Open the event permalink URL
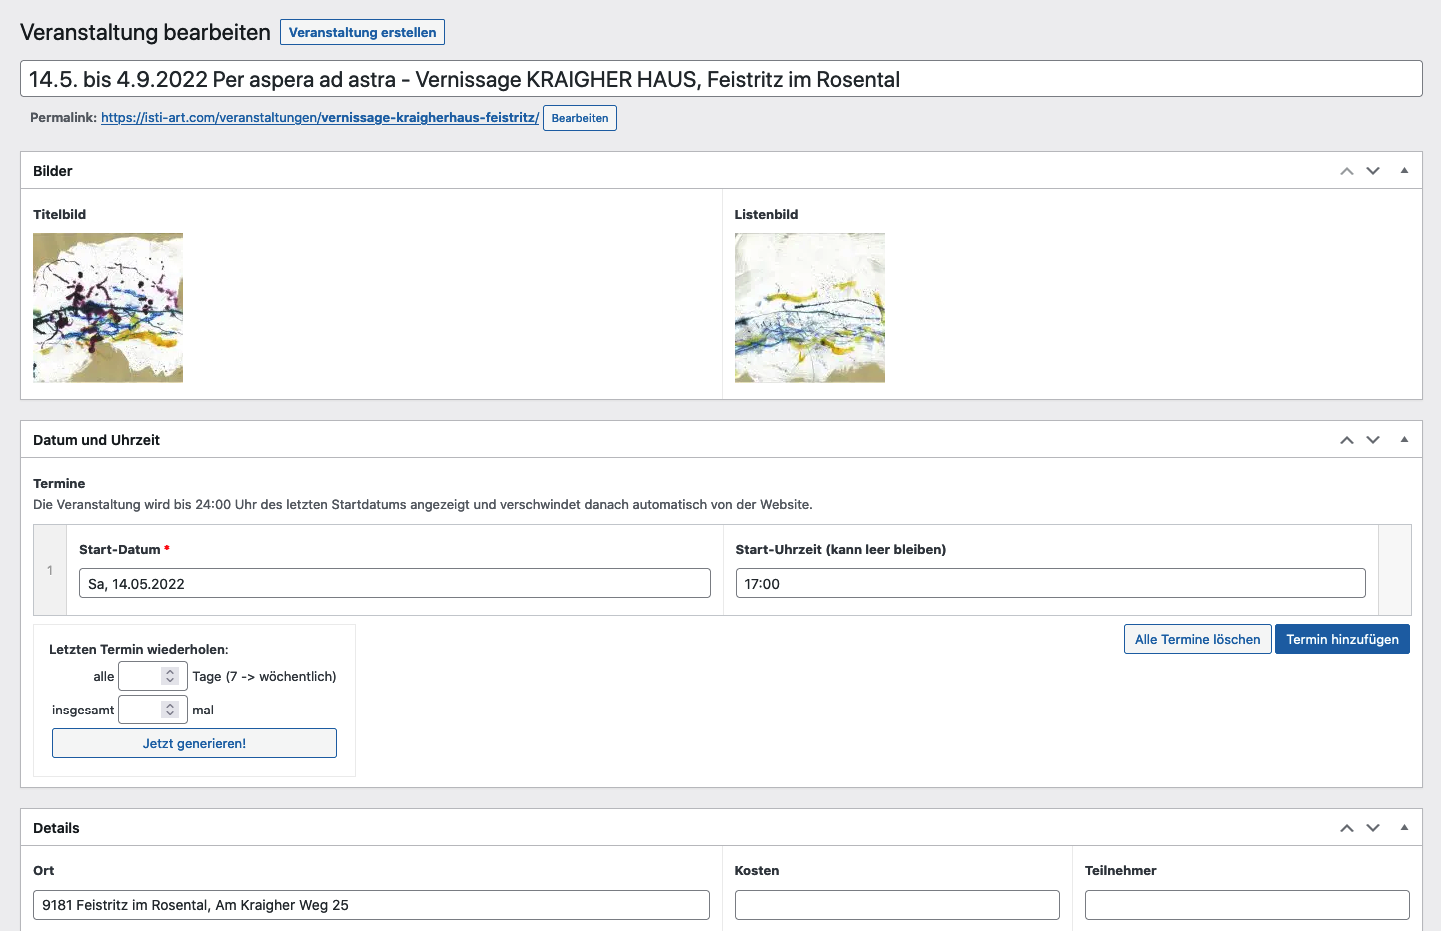 pos(319,118)
